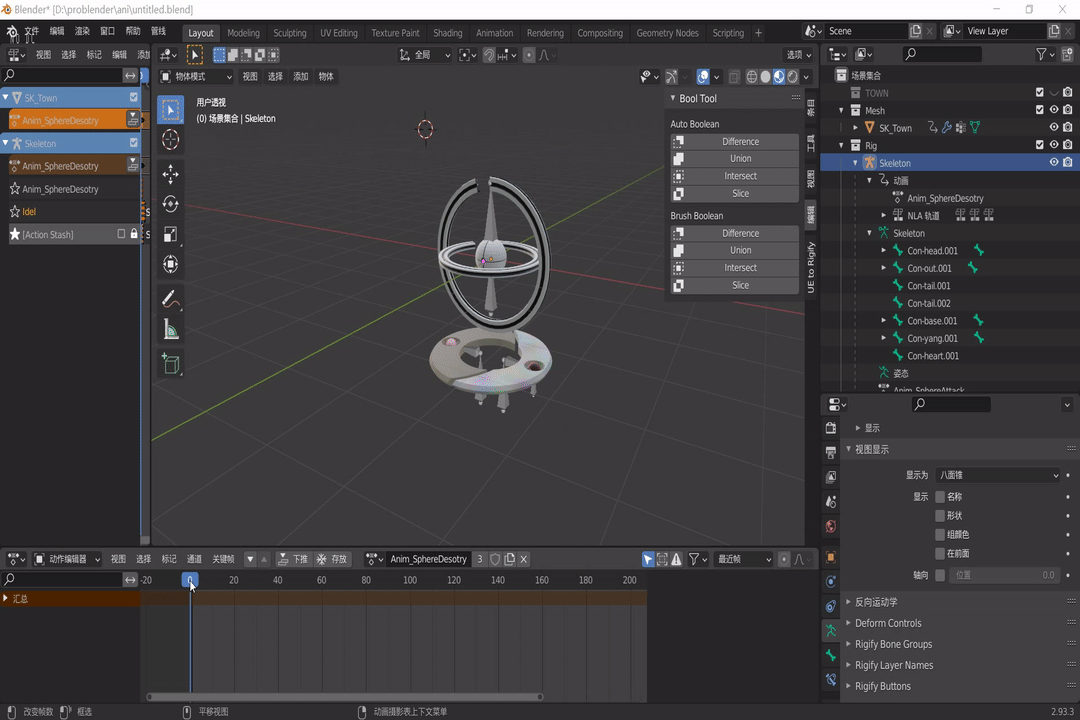Switch to the Shading workspace tab
This screenshot has height=720, width=1080.
coord(448,32)
